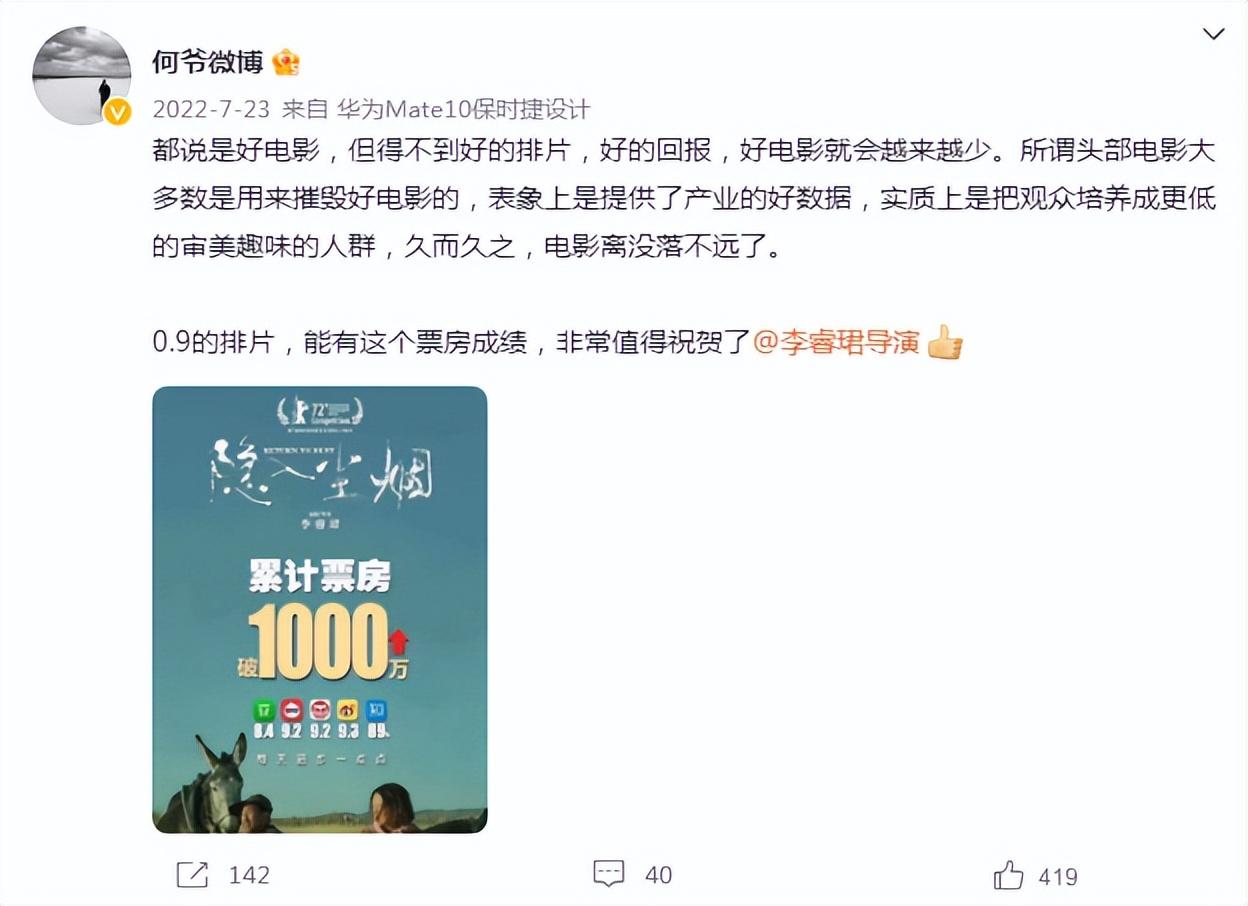
Task: Click the comment count 40
Action: click(x=658, y=875)
